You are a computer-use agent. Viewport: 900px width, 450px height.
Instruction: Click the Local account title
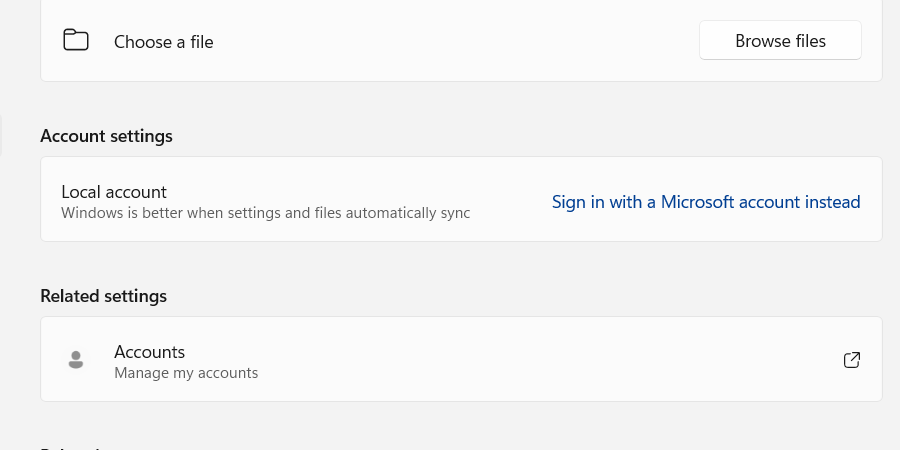click(114, 192)
